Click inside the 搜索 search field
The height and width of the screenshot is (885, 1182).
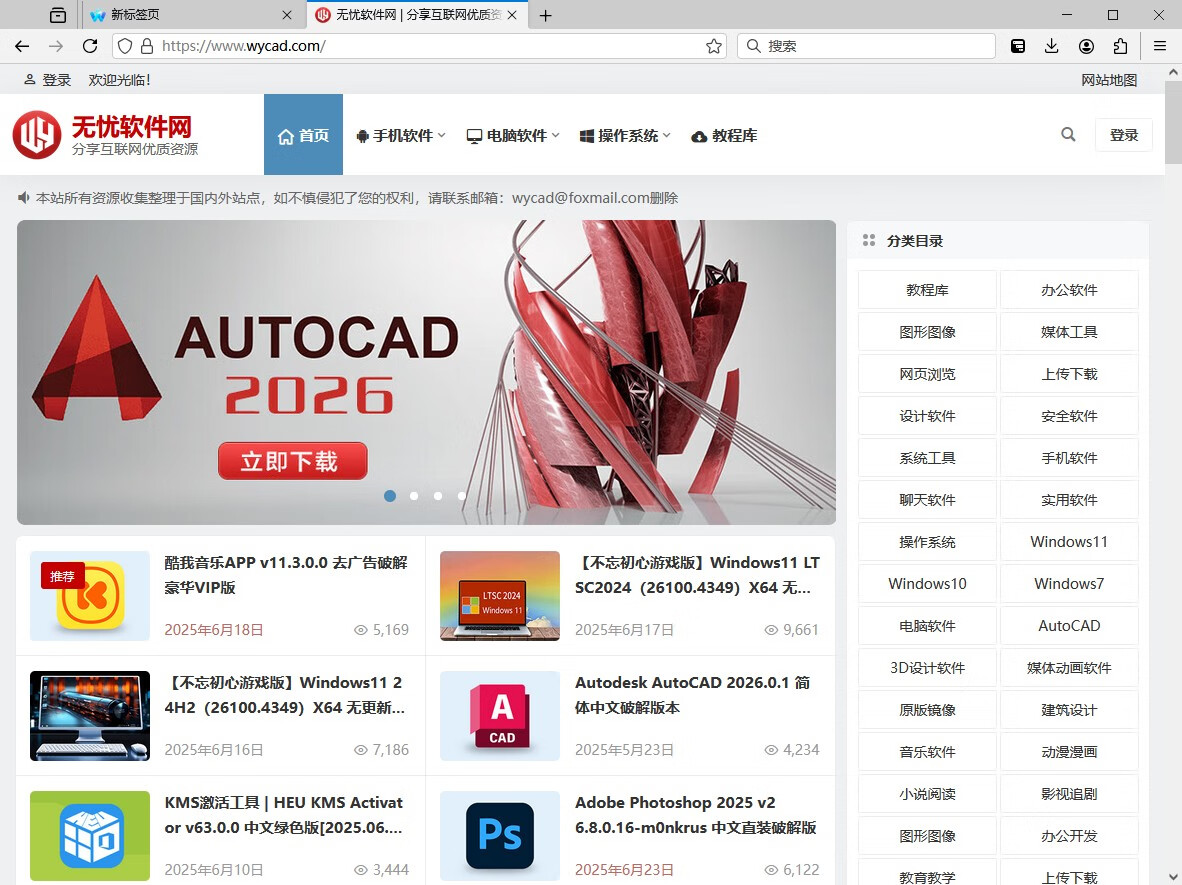[866, 45]
